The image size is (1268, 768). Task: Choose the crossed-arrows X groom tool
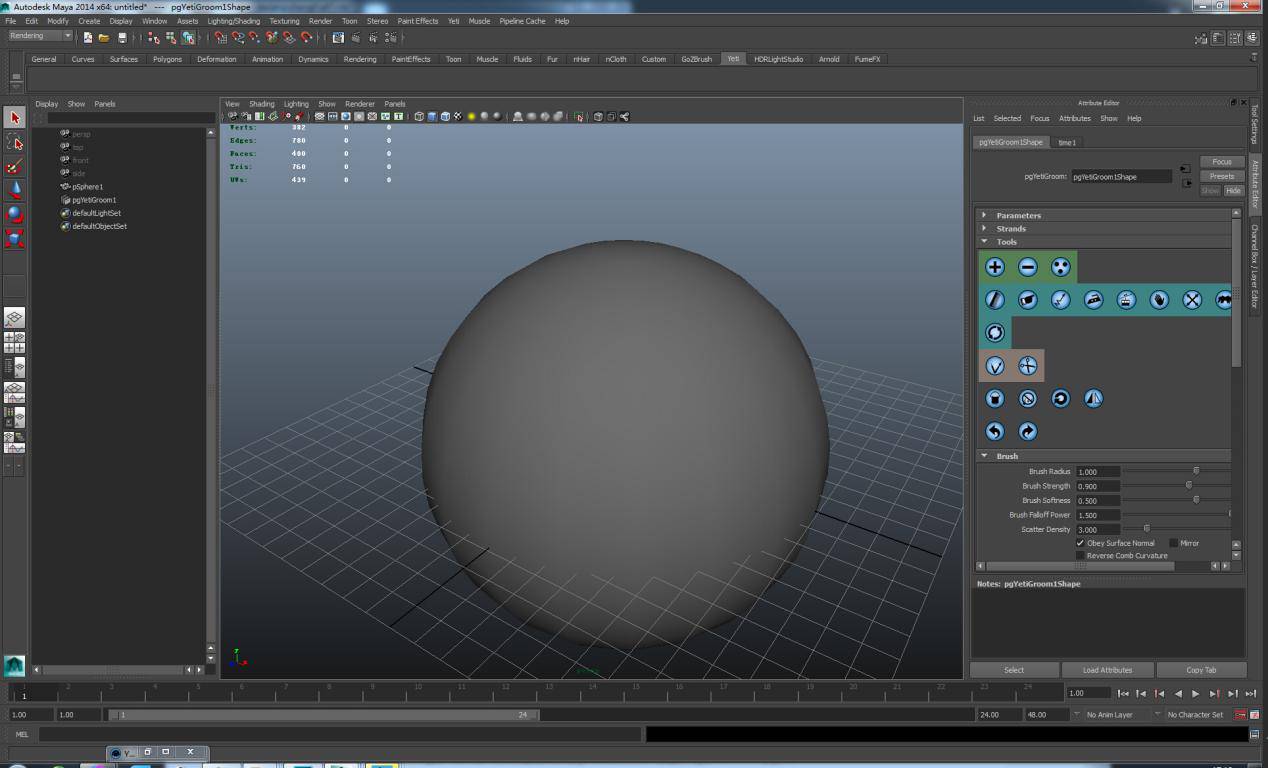tap(1192, 300)
